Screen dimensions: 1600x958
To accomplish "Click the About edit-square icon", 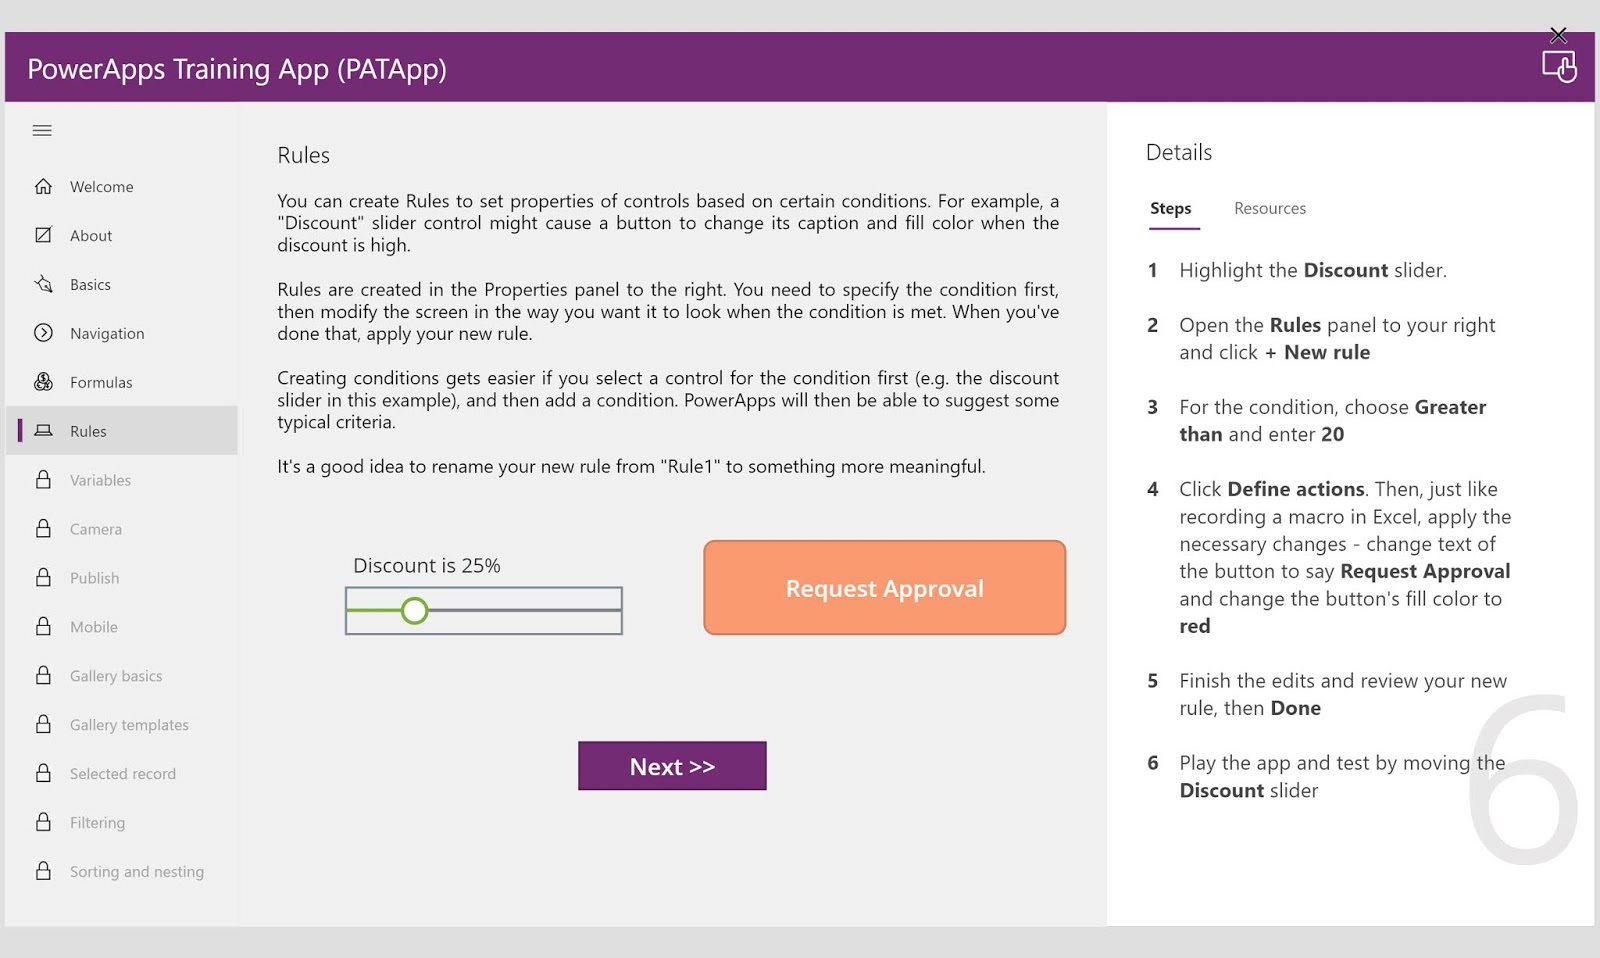I will click(43, 235).
